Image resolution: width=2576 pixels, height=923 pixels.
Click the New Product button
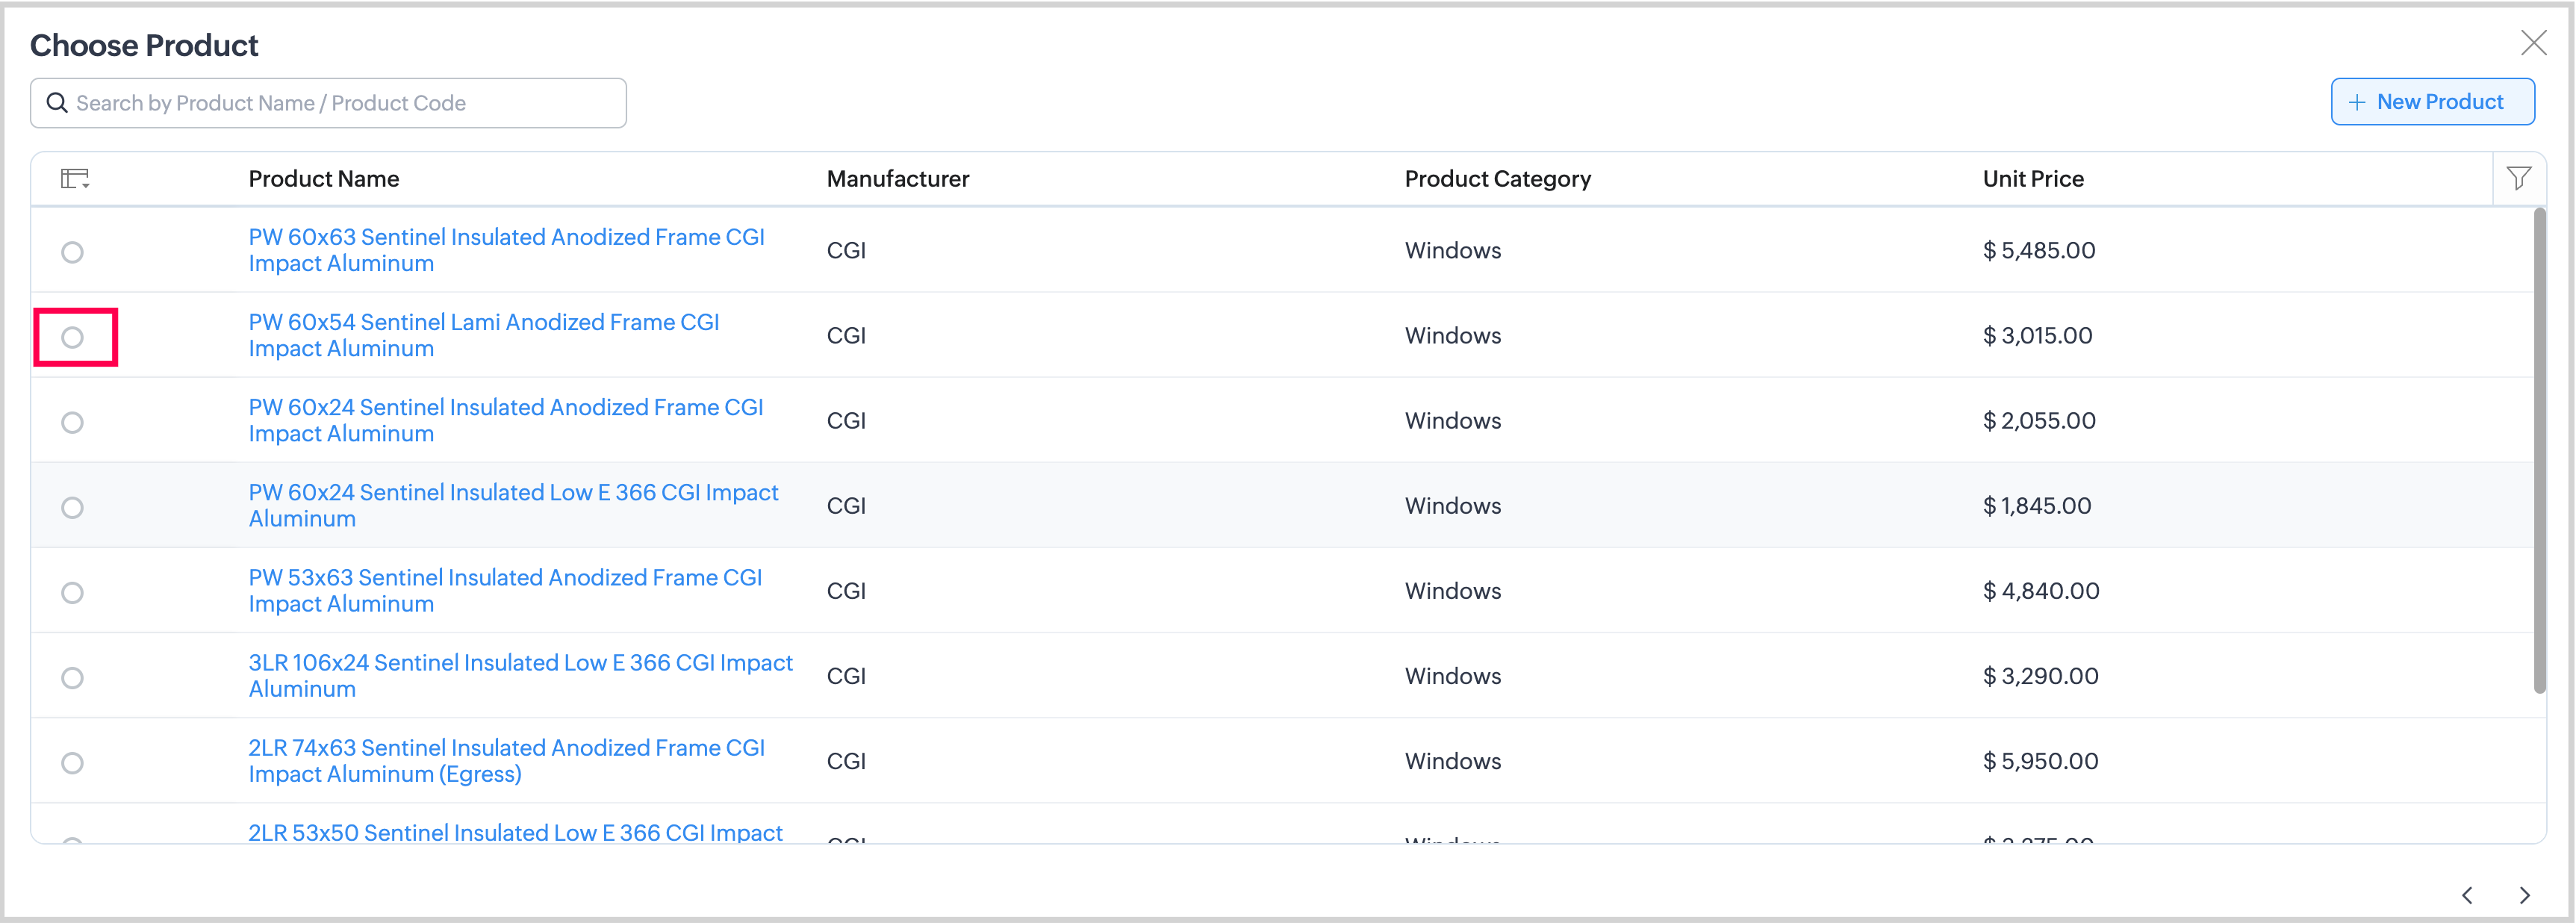[x=2432, y=102]
